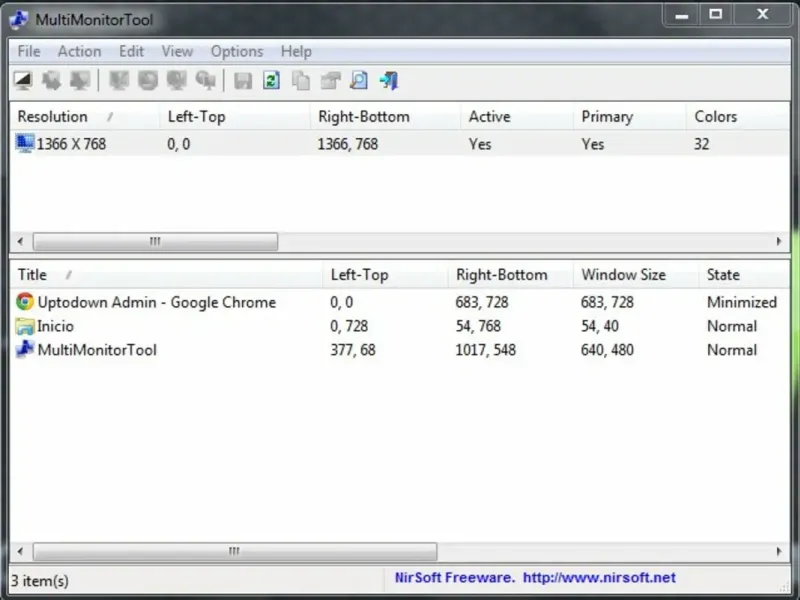Open the http://www.nirsoft.net link
Screen dimensions: 800x600
pos(599,578)
